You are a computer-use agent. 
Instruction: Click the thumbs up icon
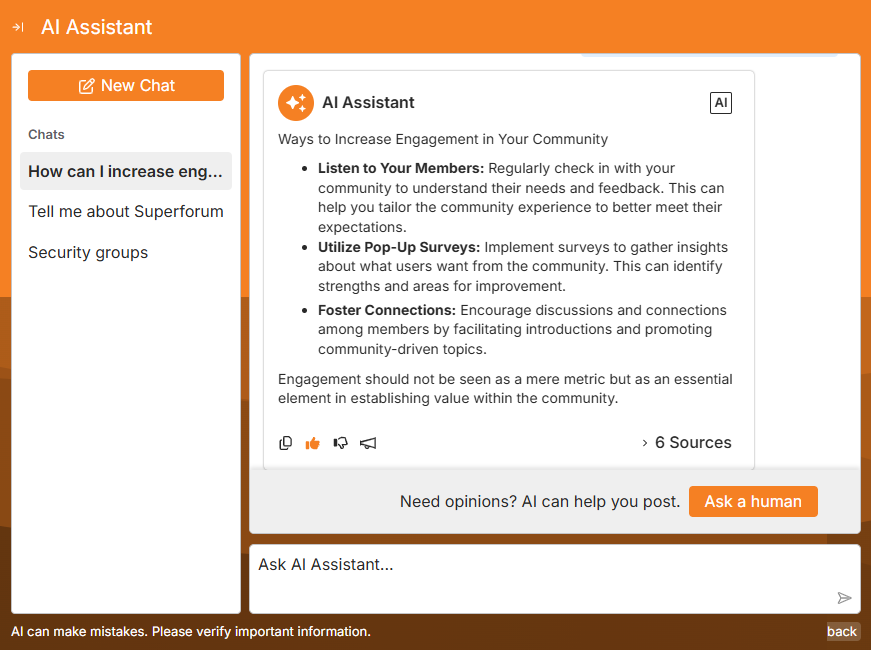(x=313, y=443)
